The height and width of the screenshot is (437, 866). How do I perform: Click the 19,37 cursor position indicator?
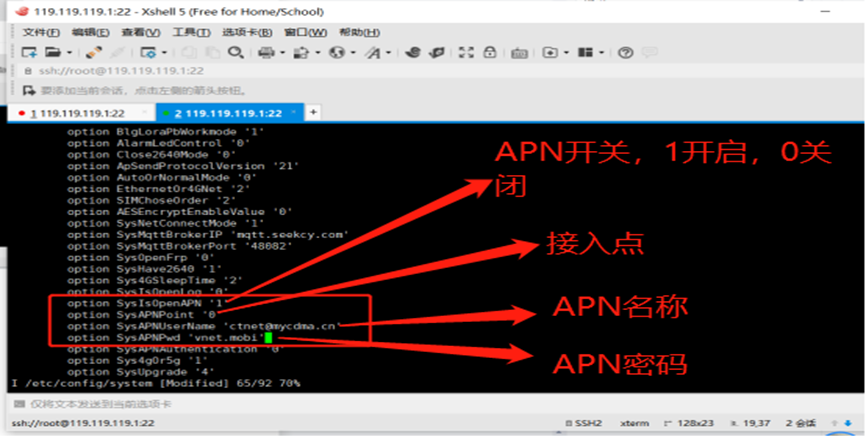(x=750, y=423)
